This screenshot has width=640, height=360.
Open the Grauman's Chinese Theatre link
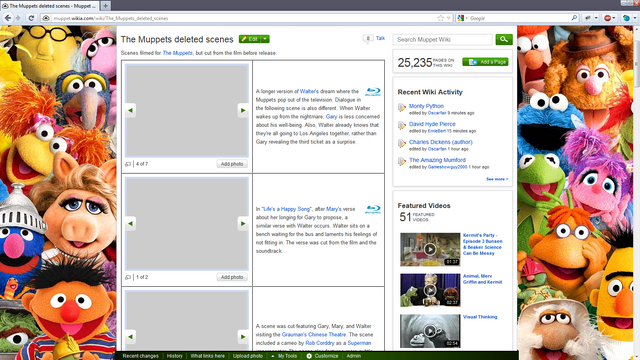(314, 335)
